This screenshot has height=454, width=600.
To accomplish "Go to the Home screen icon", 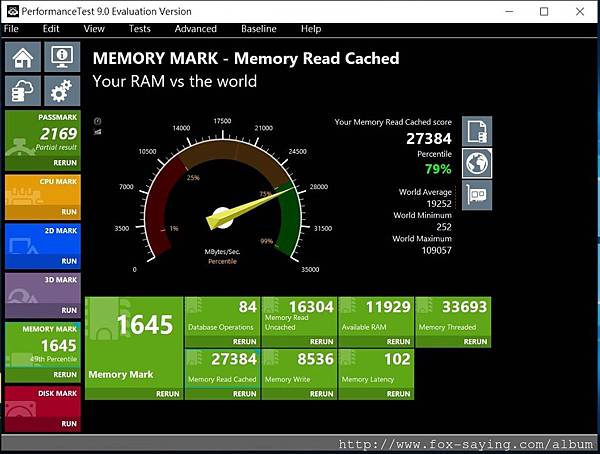I will (23, 57).
